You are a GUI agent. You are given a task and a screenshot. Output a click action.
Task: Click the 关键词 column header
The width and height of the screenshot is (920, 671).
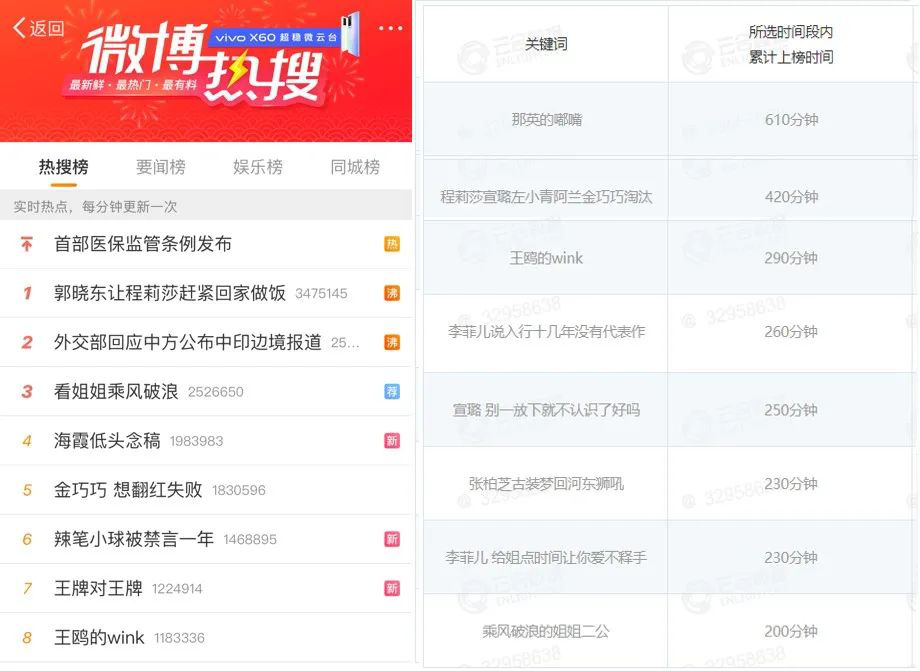tap(546, 44)
